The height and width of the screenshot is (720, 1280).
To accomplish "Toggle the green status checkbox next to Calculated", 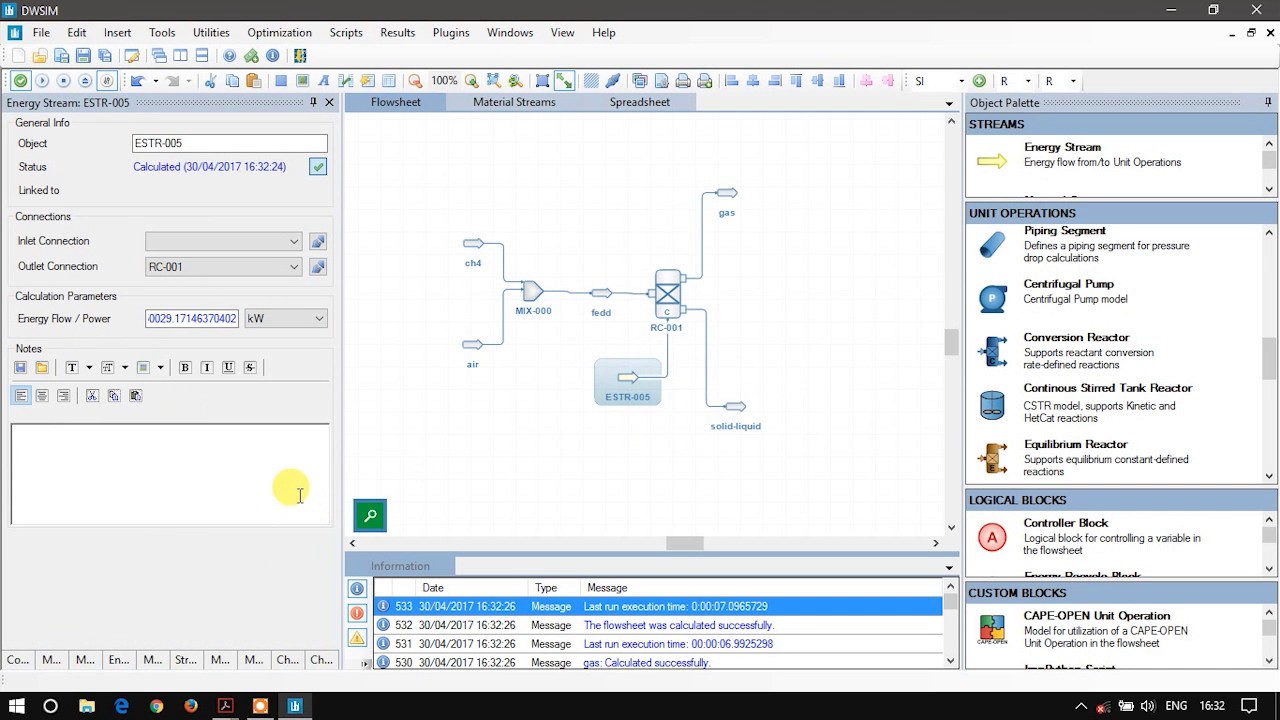I will point(318,167).
